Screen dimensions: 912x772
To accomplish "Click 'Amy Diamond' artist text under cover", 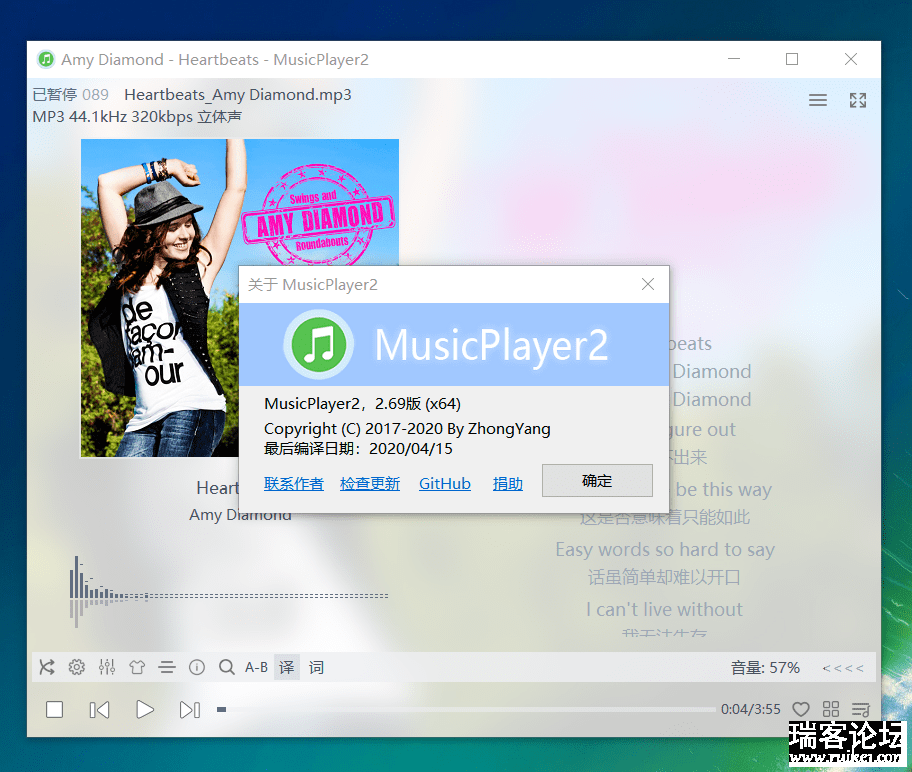I will coord(240,515).
